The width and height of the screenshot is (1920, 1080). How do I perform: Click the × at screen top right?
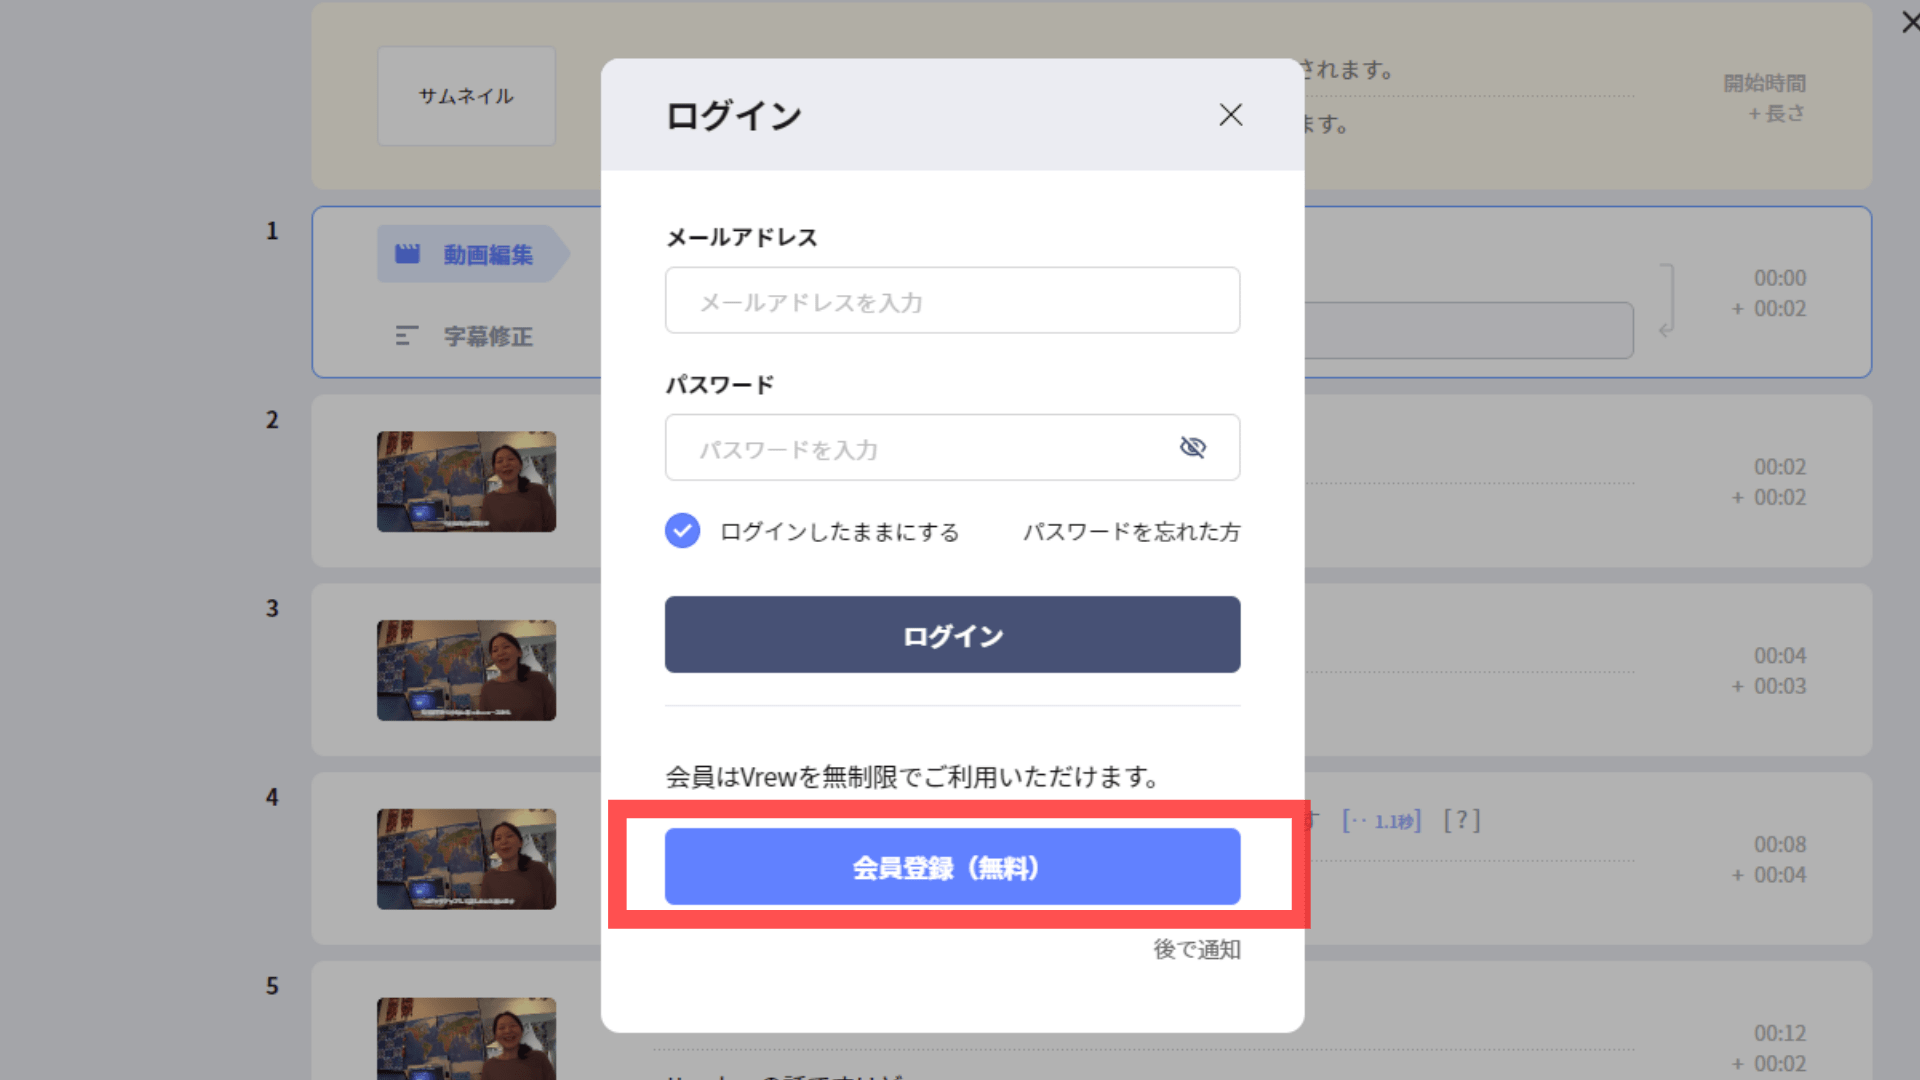coord(1910,22)
